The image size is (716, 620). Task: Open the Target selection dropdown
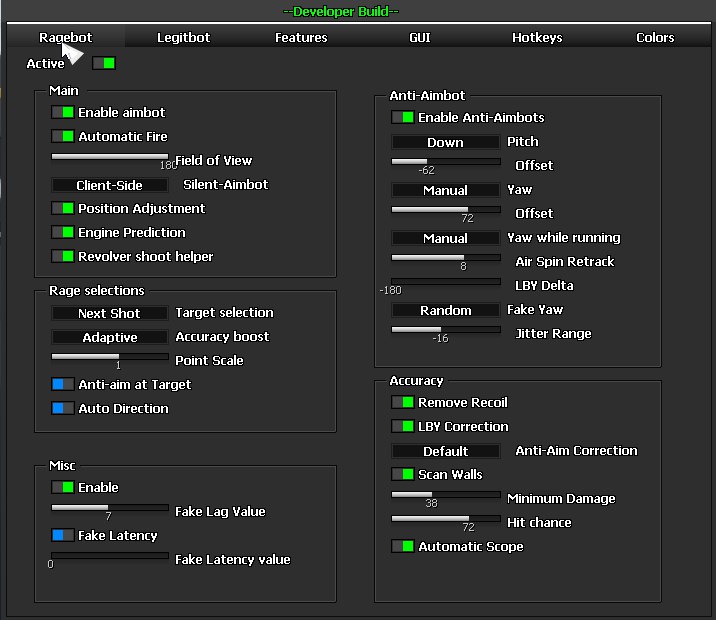point(109,313)
